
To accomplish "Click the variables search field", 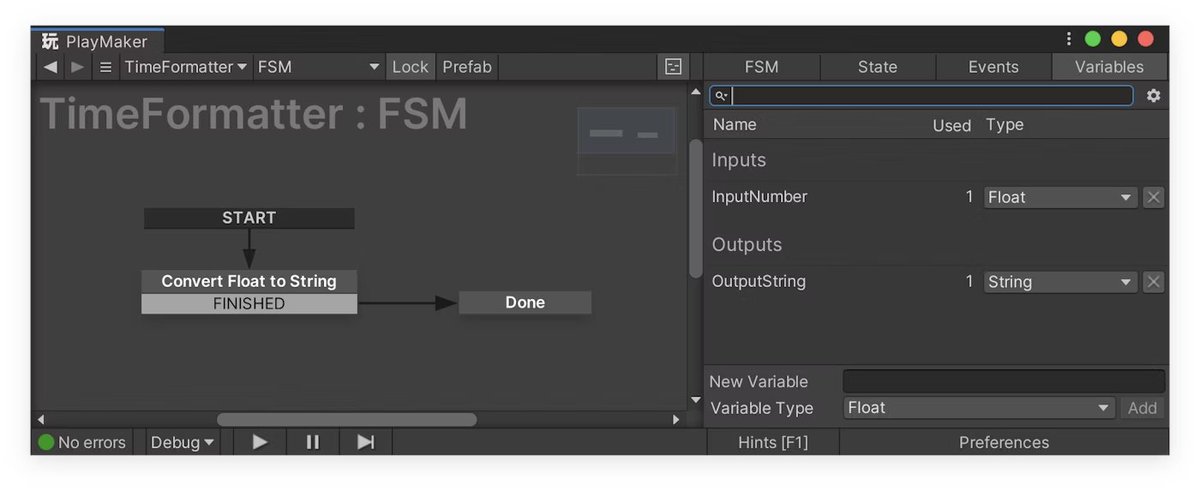I will (x=921, y=96).
